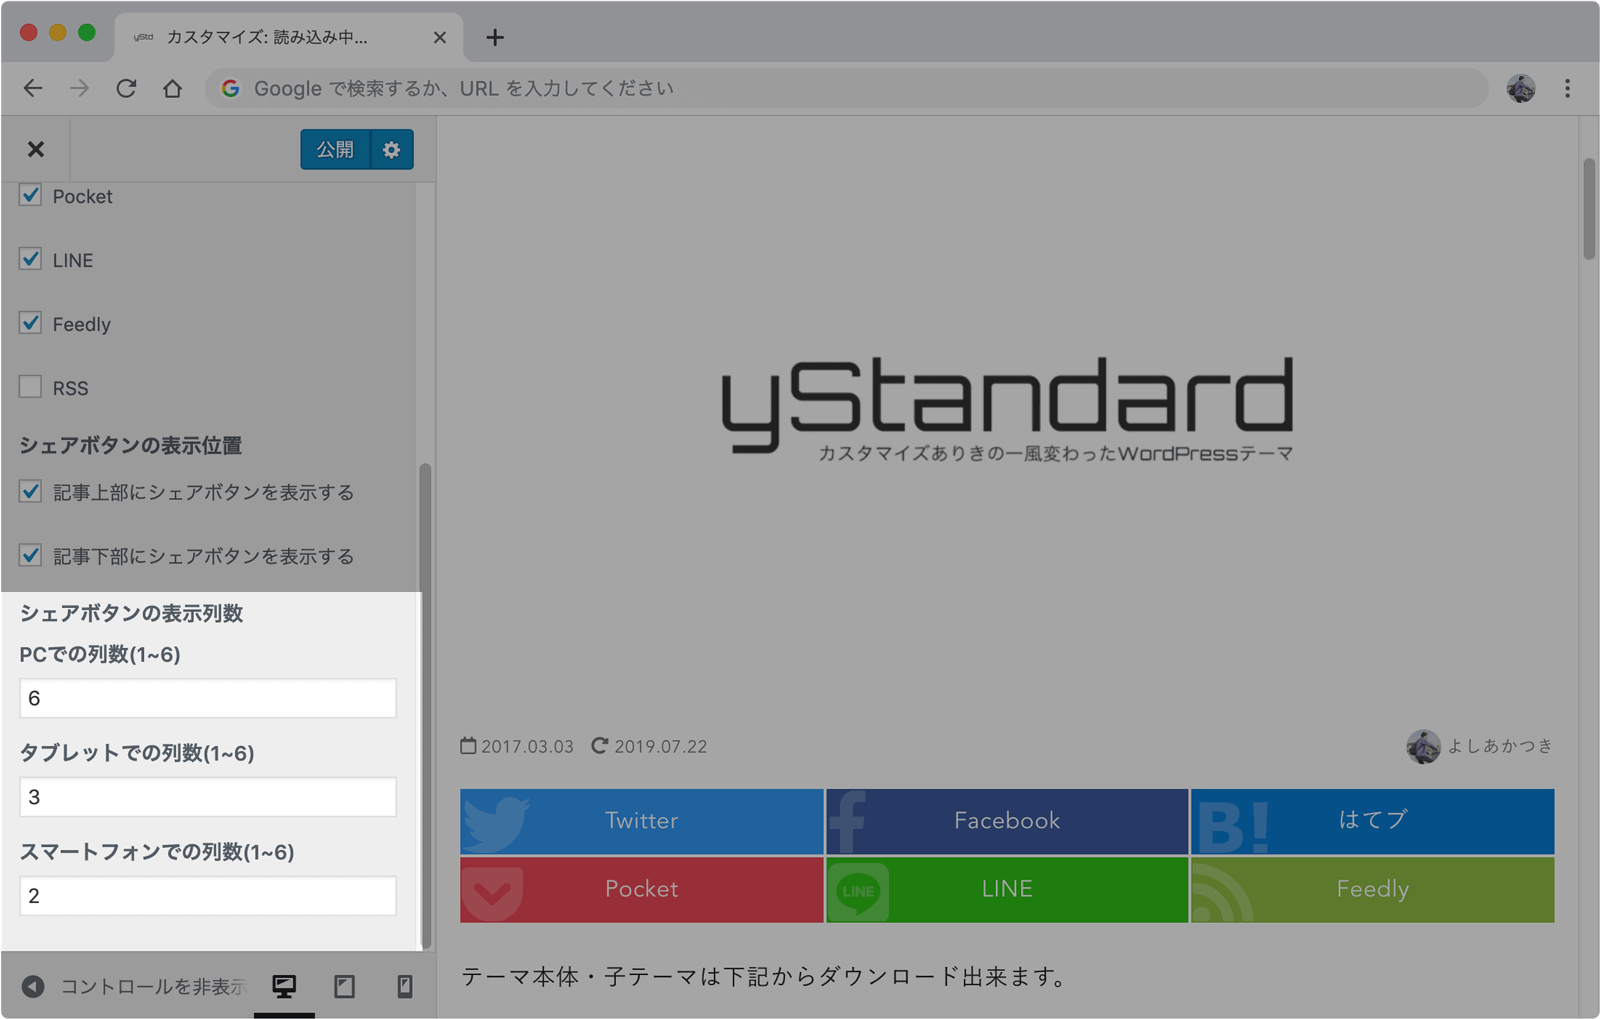Click the LINE share button in preview

click(x=1007, y=889)
